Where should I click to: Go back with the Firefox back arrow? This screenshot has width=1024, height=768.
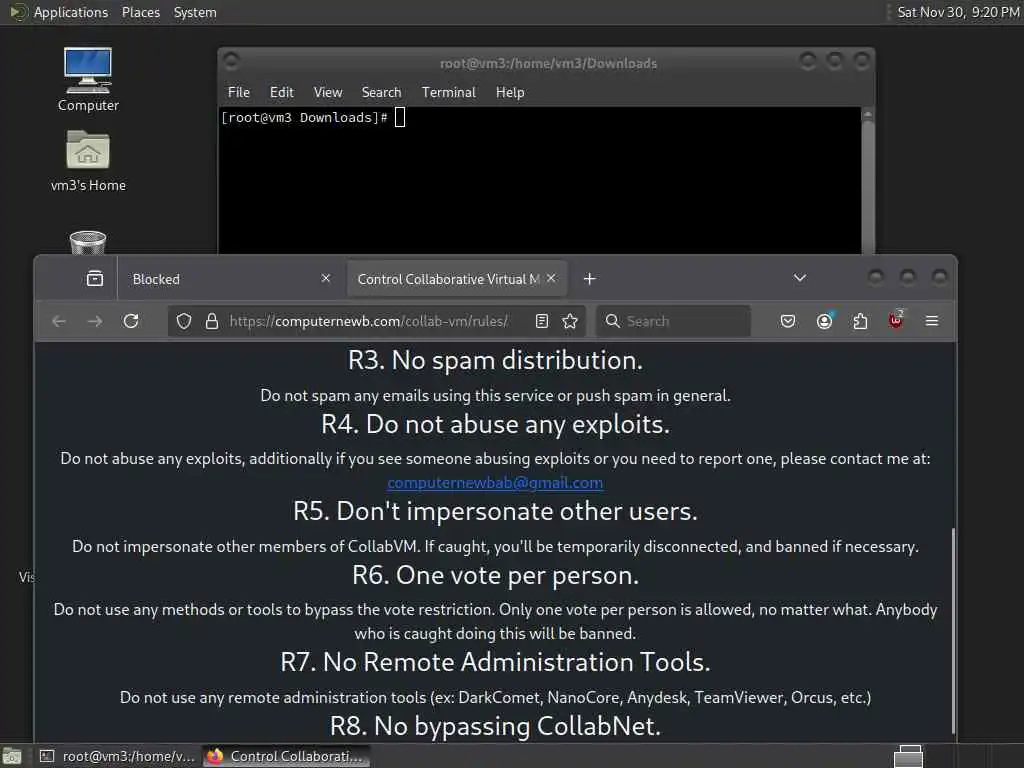coord(59,321)
